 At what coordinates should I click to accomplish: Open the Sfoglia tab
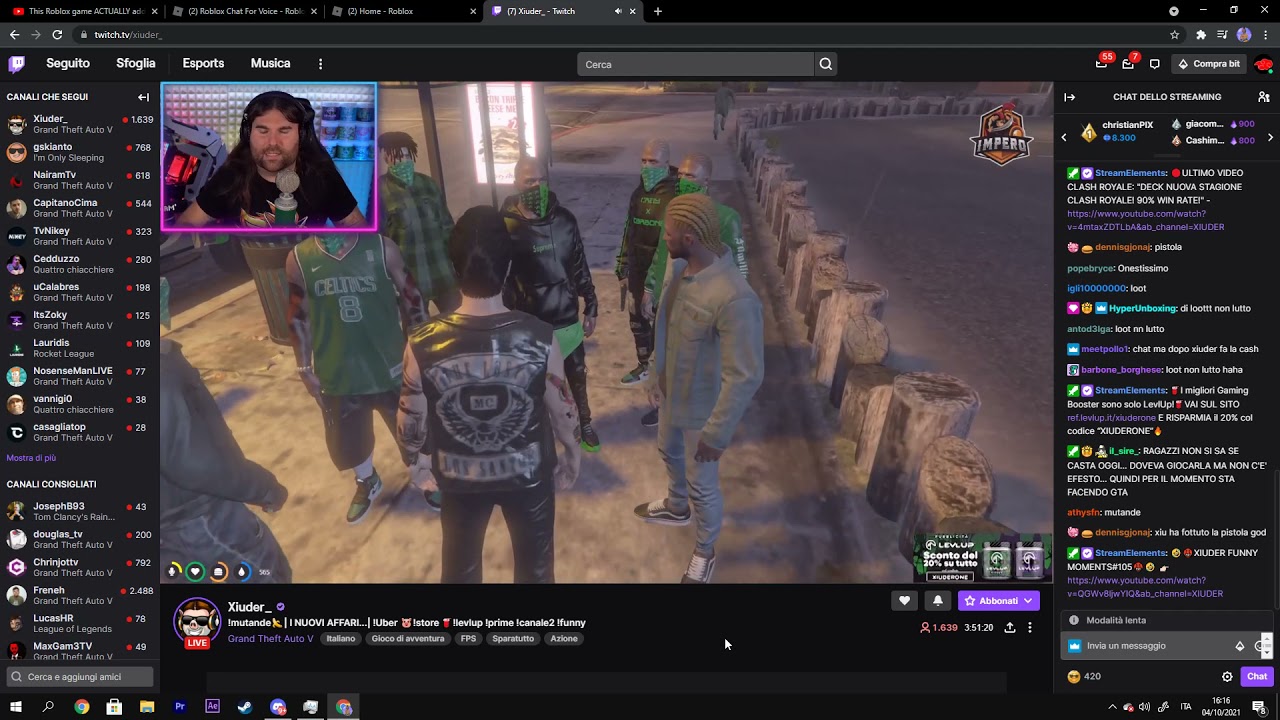click(x=136, y=63)
